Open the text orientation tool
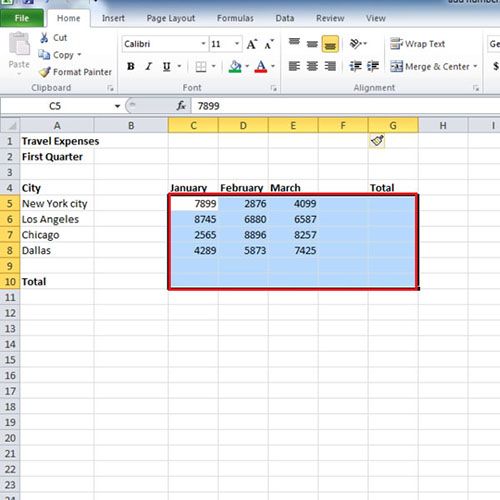 tap(356, 44)
